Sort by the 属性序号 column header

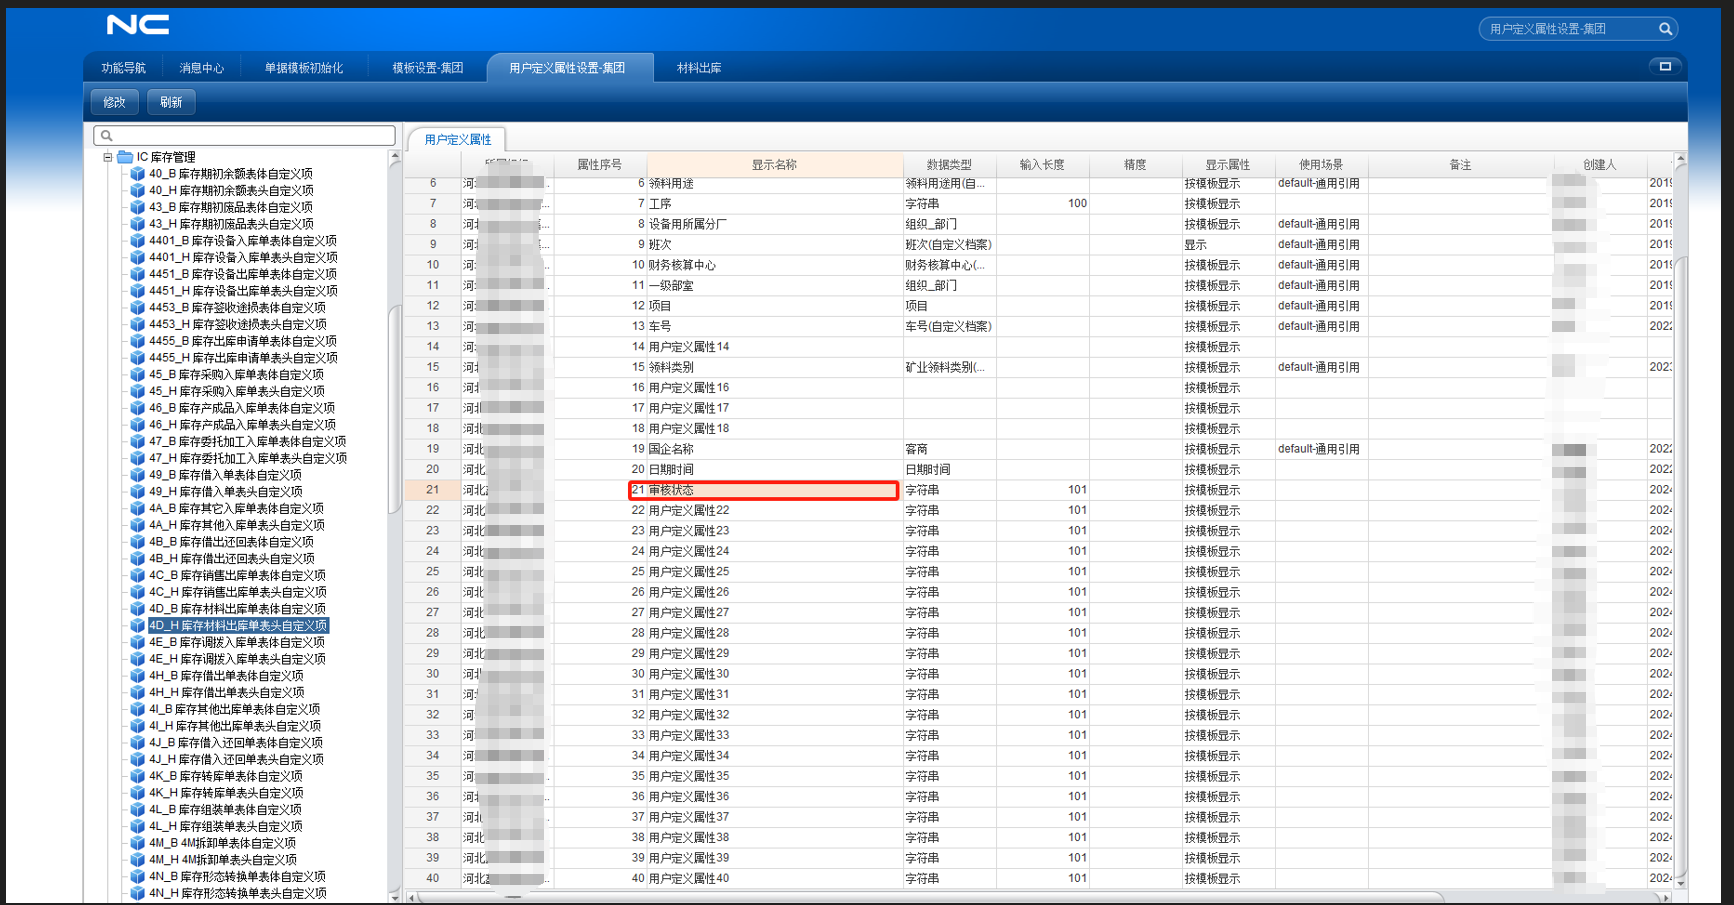pos(600,165)
